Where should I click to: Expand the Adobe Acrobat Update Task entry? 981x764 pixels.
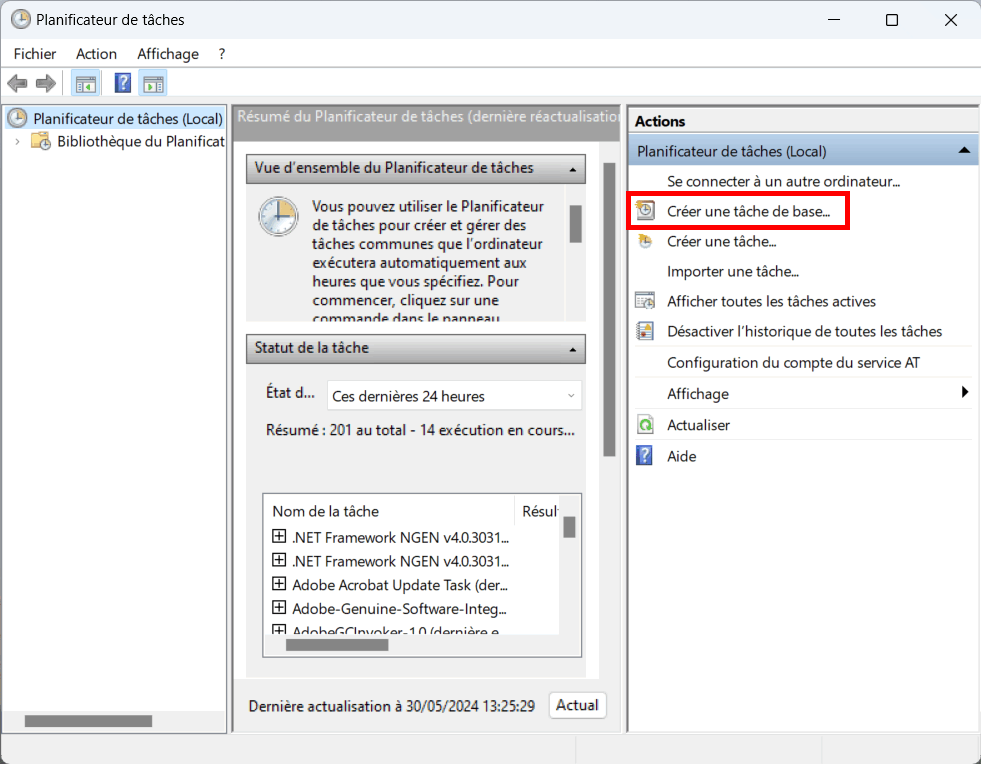(x=279, y=584)
